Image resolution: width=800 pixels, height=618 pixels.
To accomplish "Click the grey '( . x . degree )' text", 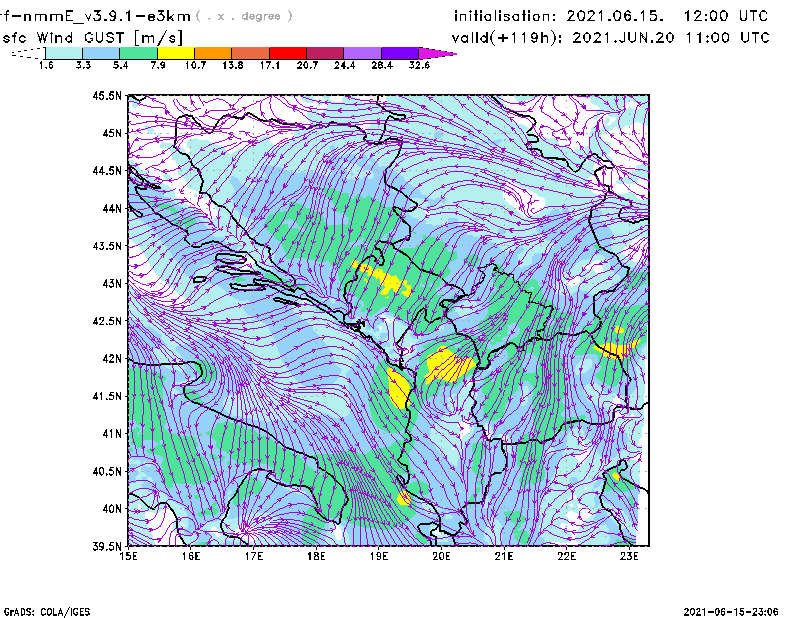I will point(244,16).
